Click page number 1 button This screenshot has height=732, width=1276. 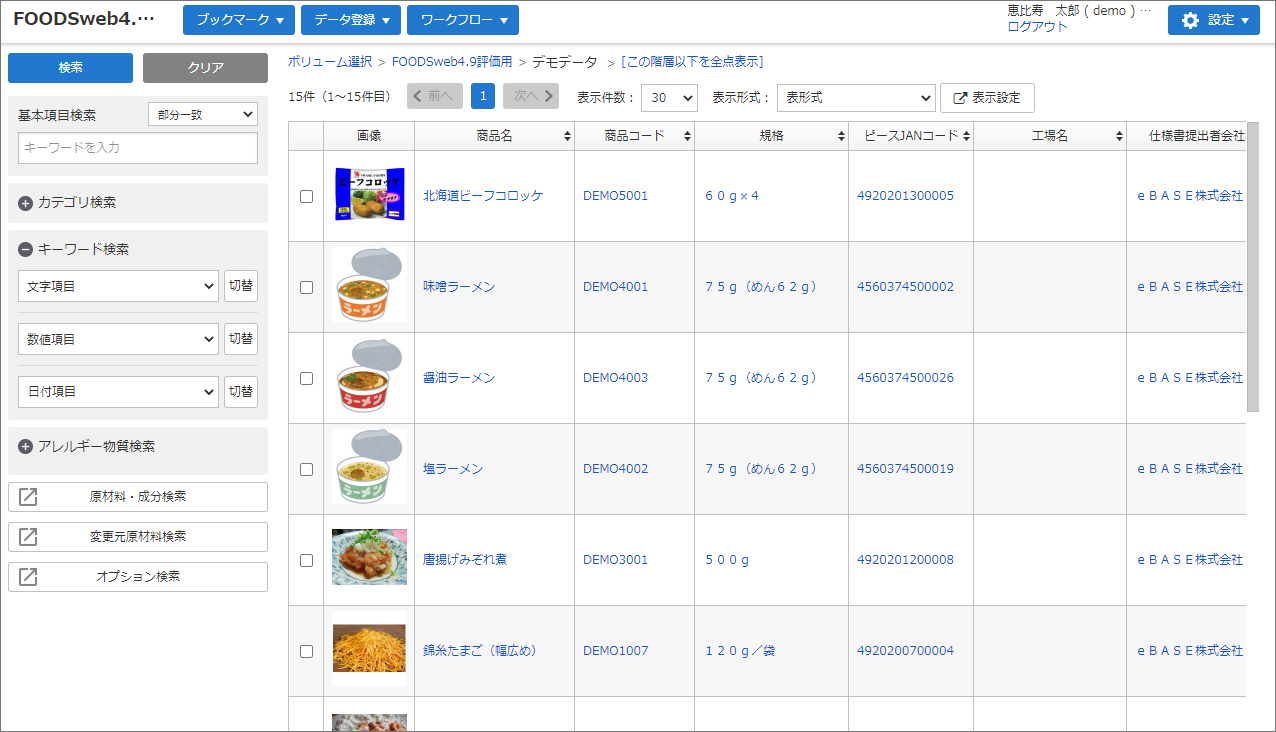(x=483, y=96)
